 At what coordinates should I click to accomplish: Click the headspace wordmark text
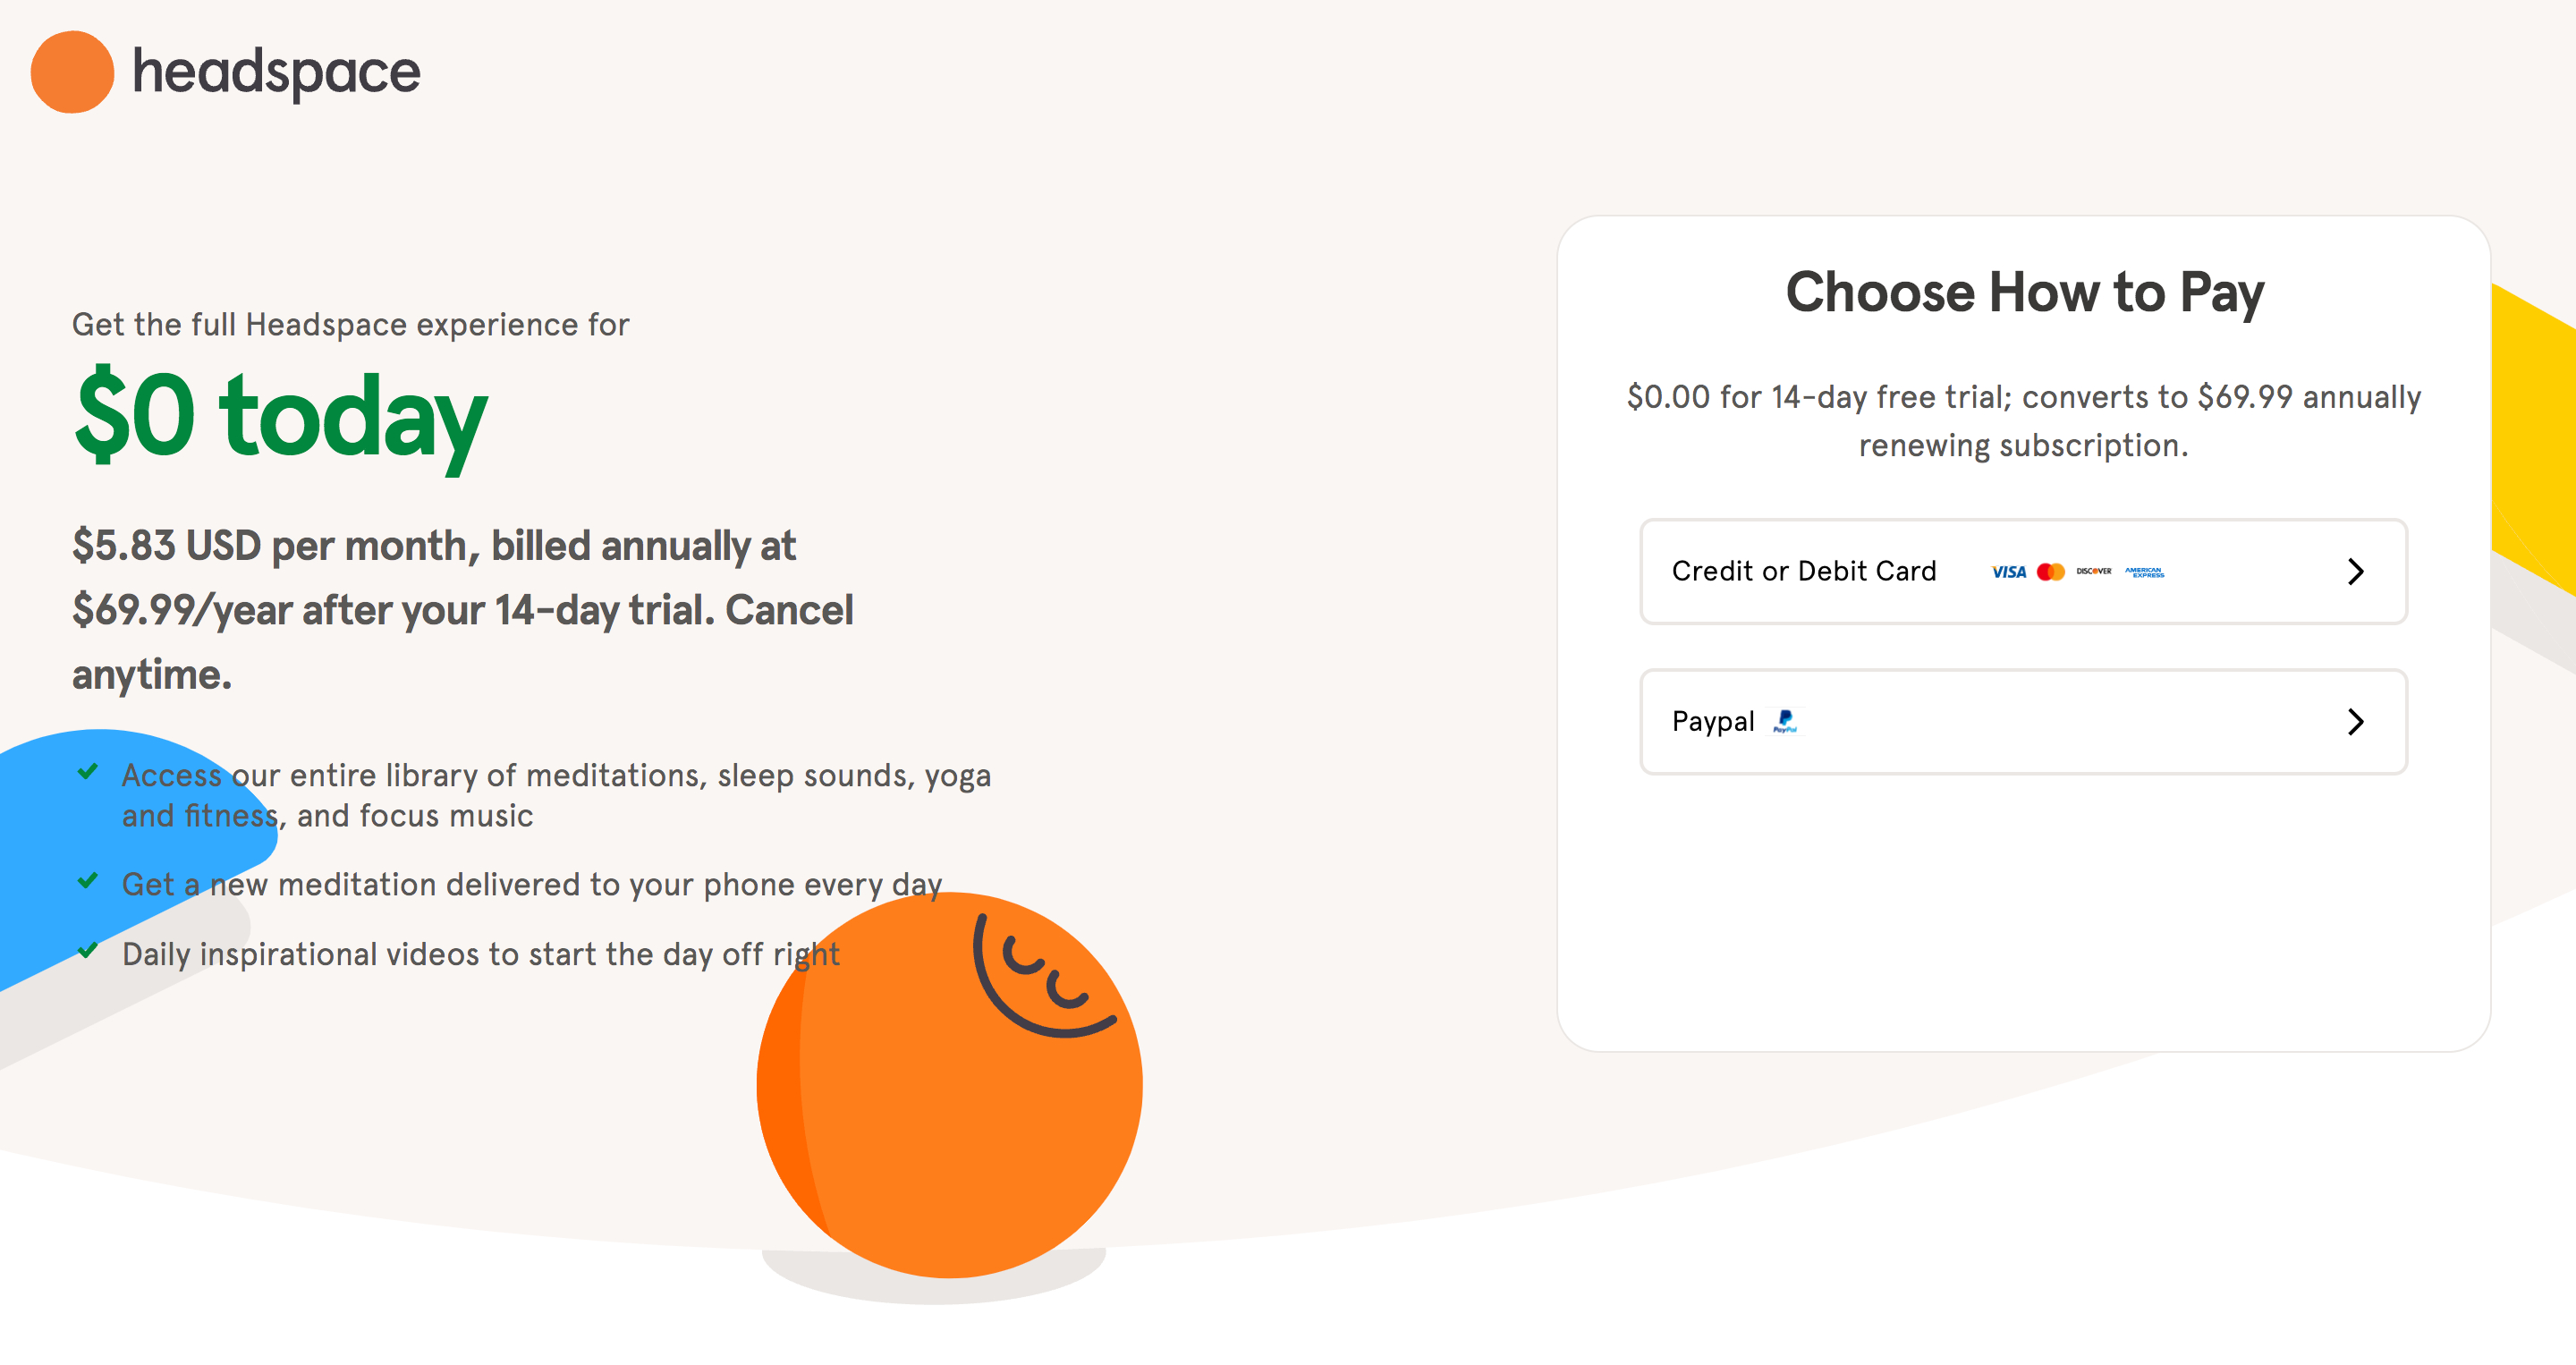[276, 73]
